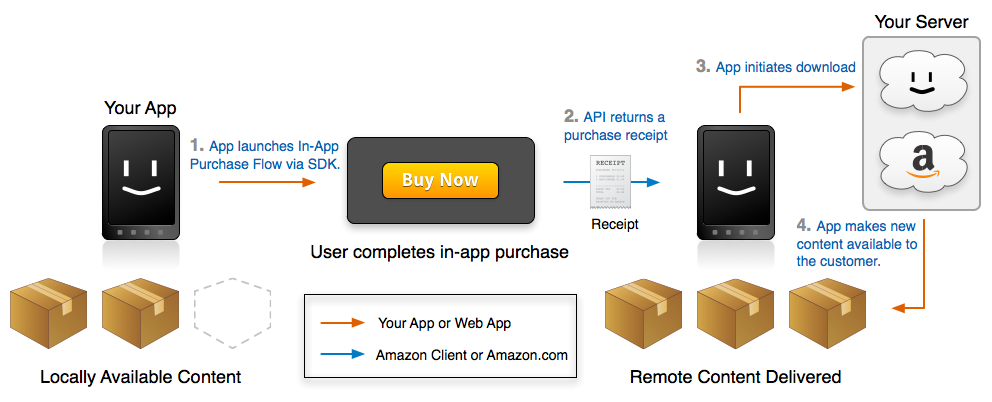The image size is (992, 402).
Task: Select the dashed empty box placeholder
Action: point(227,308)
